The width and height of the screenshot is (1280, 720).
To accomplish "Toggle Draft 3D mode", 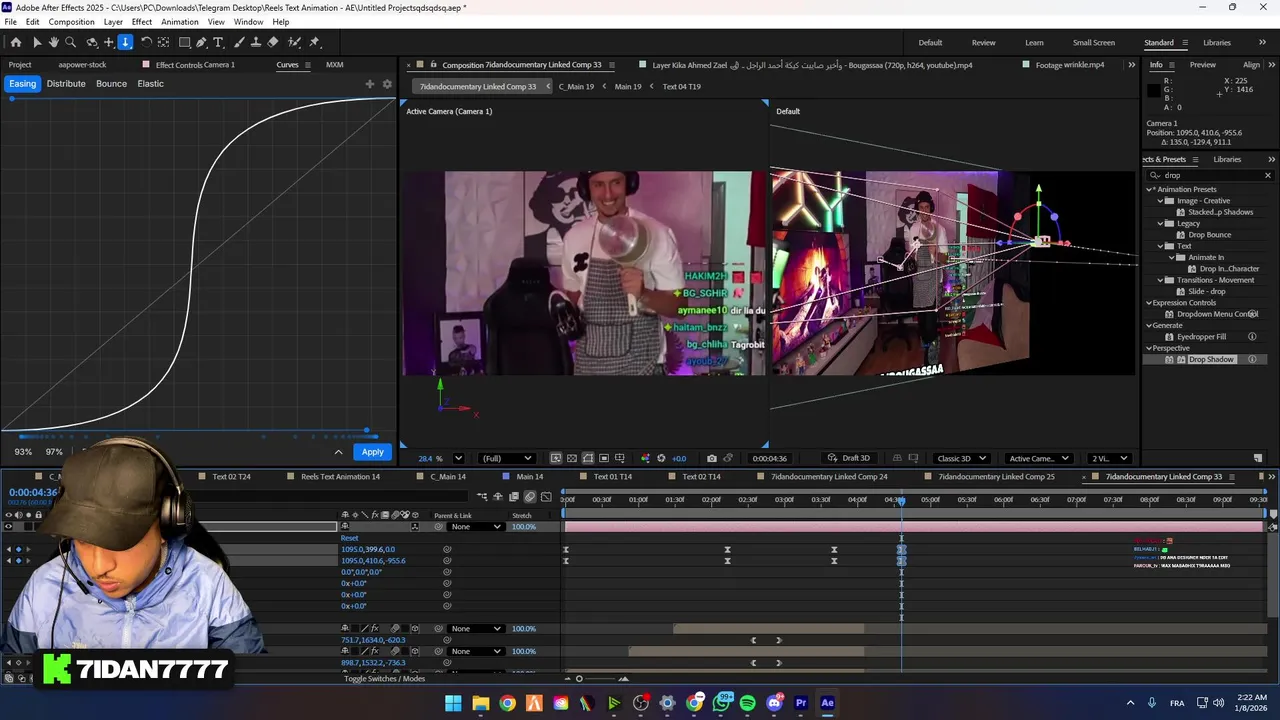I will click(x=849, y=458).
